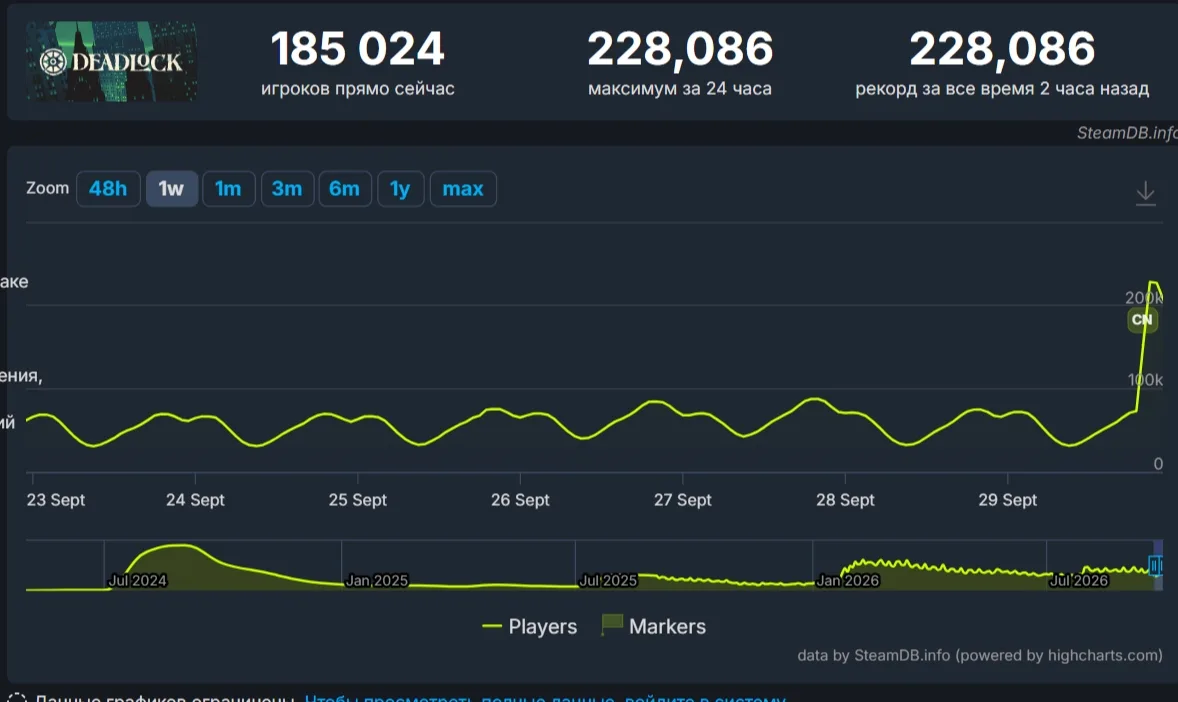Click the 'Jan 2026' navigator label

pyautogui.click(x=847, y=580)
